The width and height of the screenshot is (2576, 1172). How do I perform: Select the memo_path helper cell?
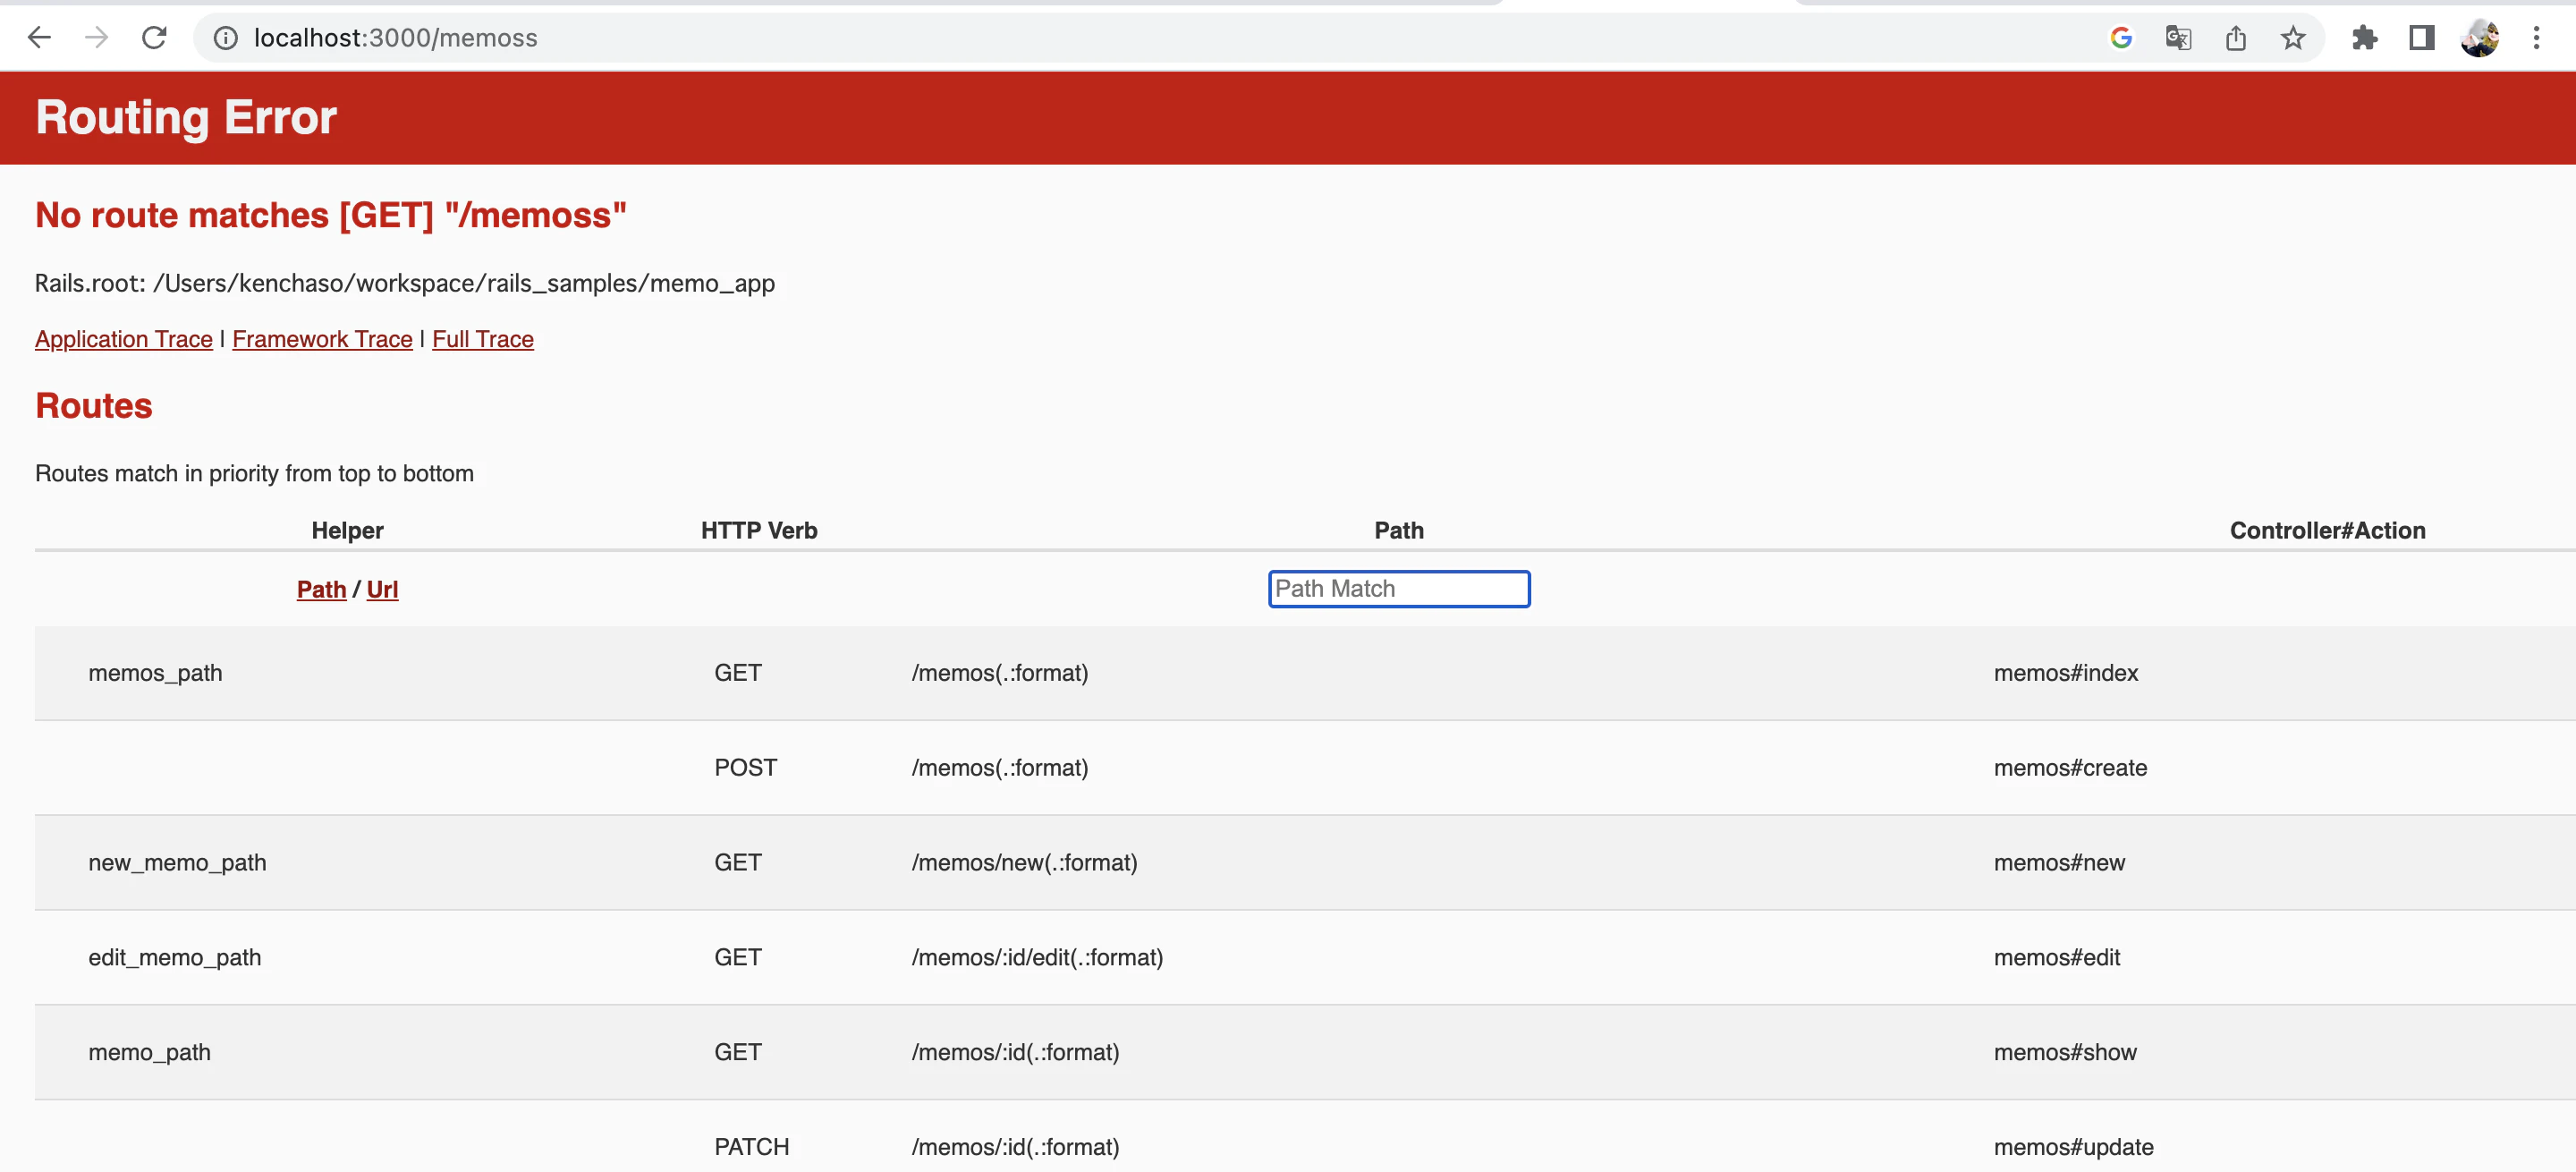pyautogui.click(x=149, y=1052)
